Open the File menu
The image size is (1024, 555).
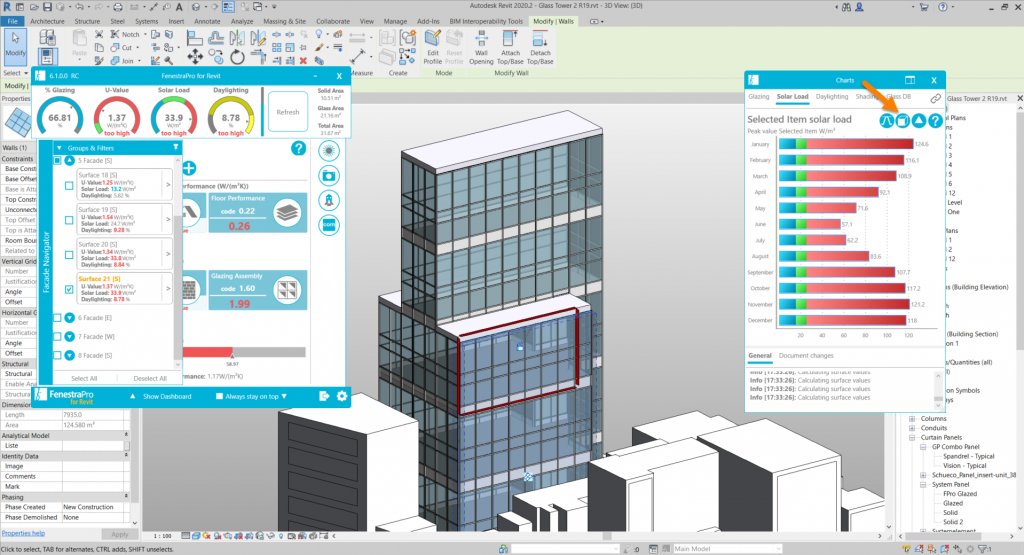[x=12, y=21]
